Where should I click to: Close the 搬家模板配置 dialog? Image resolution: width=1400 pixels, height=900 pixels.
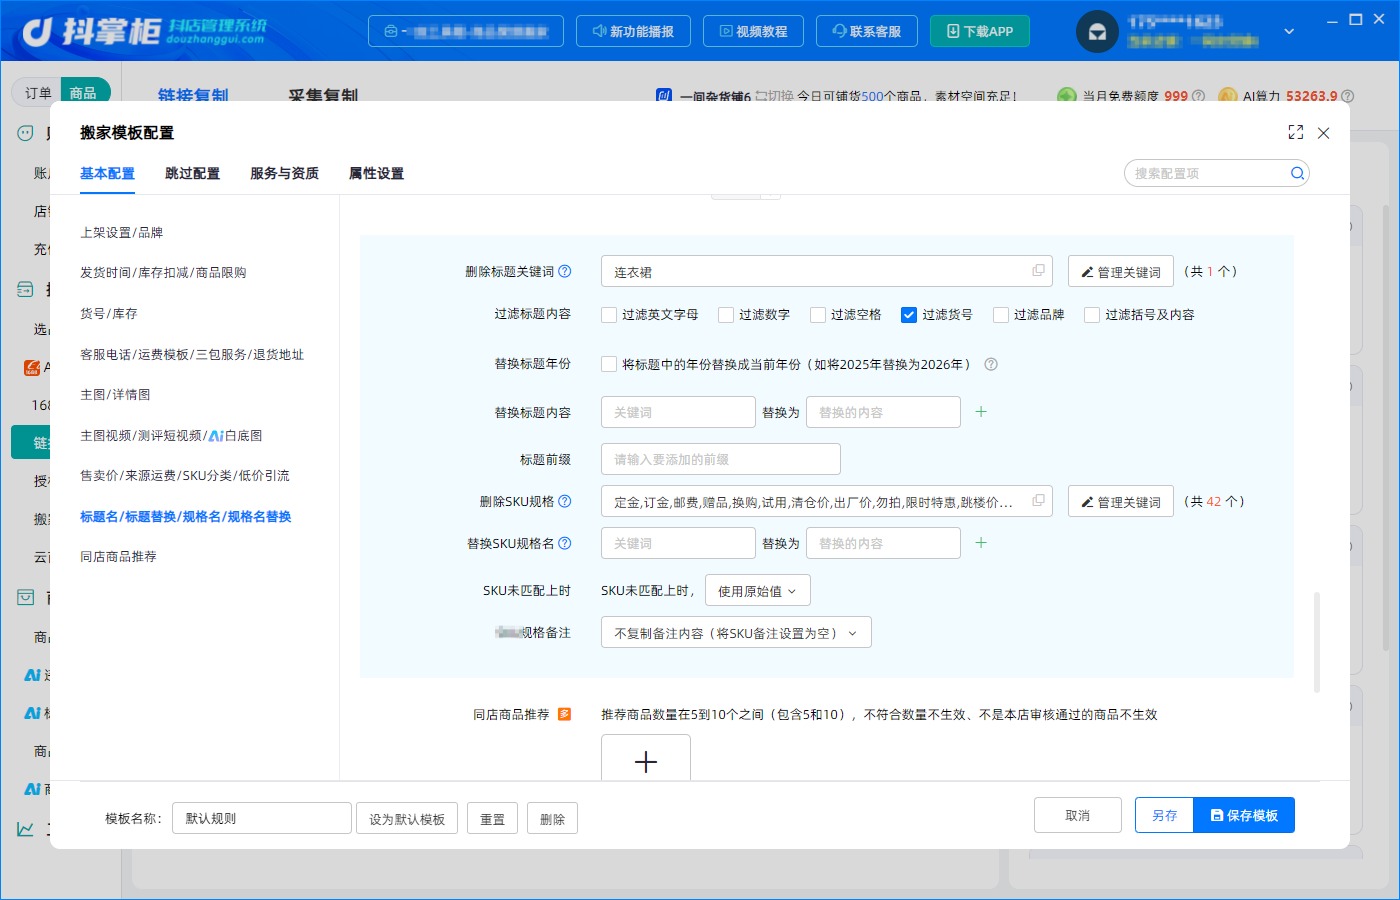point(1323,133)
